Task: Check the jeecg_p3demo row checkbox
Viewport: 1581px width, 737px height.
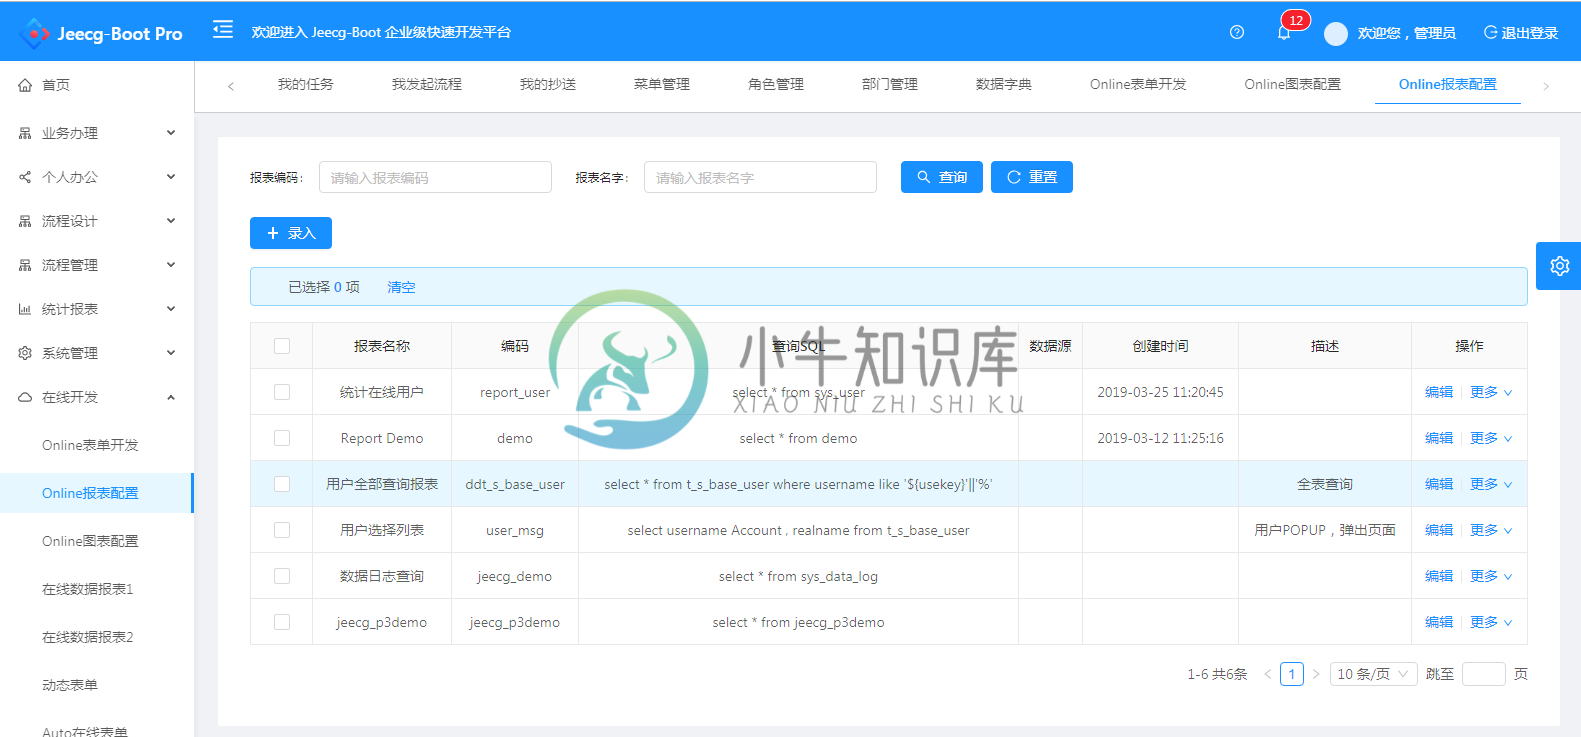Action: tap(282, 622)
